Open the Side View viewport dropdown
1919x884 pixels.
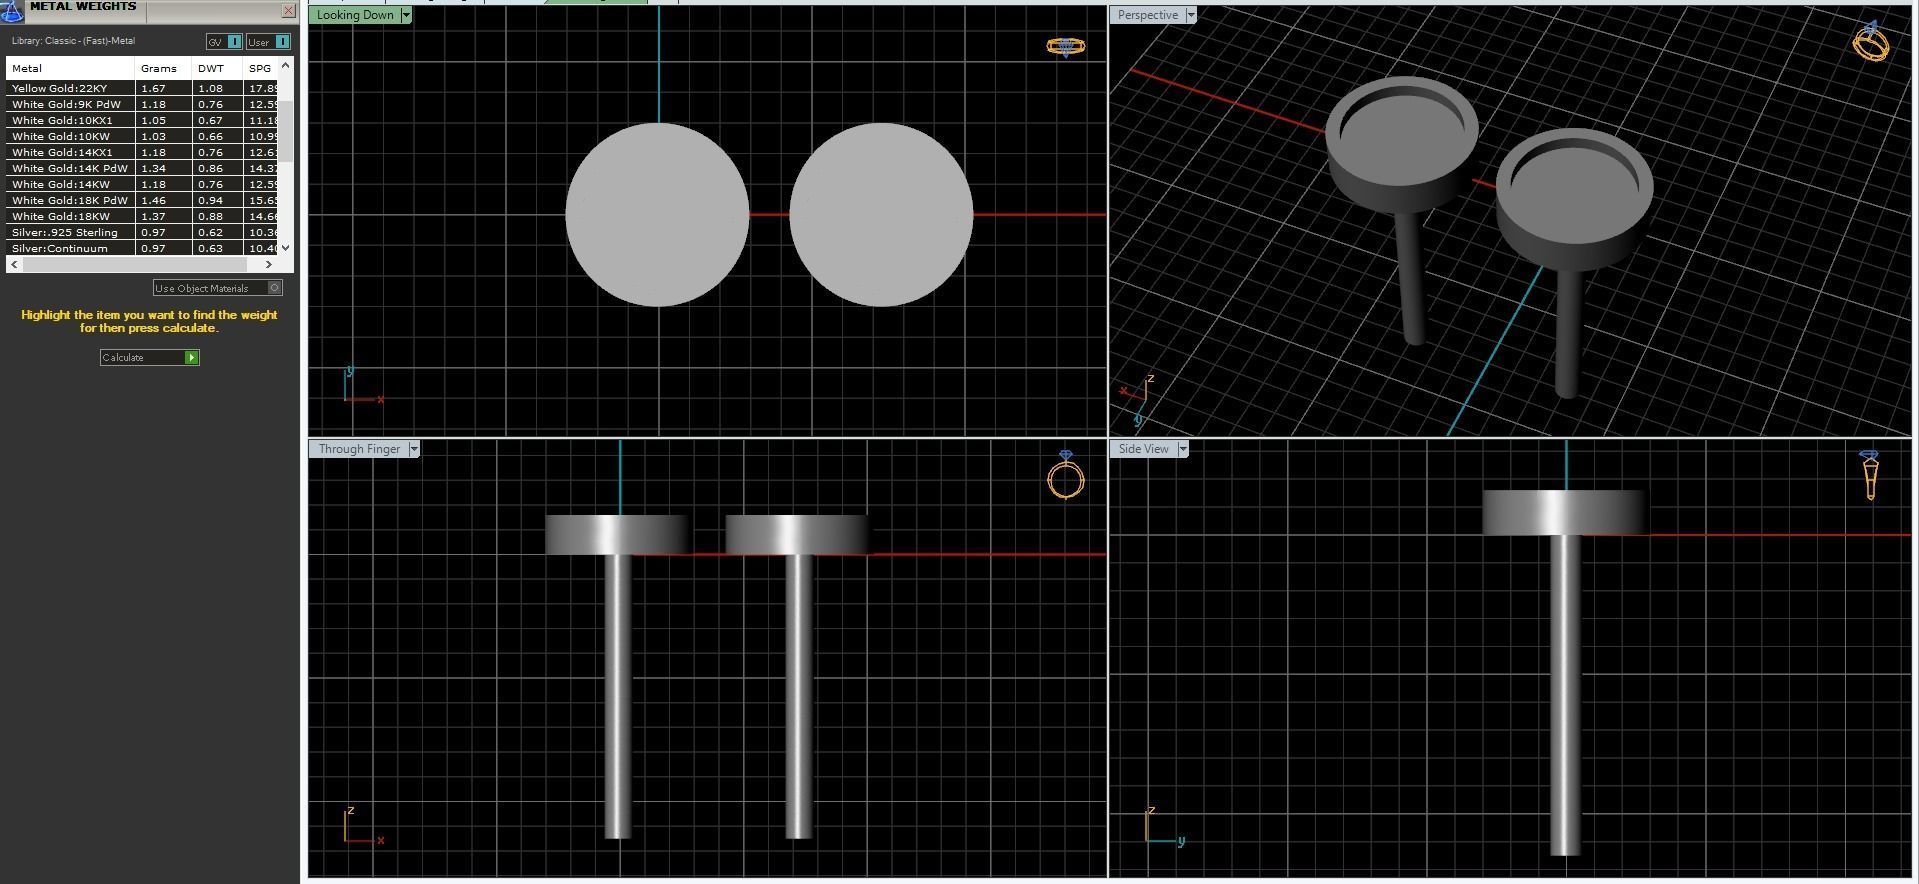pyautogui.click(x=1183, y=449)
